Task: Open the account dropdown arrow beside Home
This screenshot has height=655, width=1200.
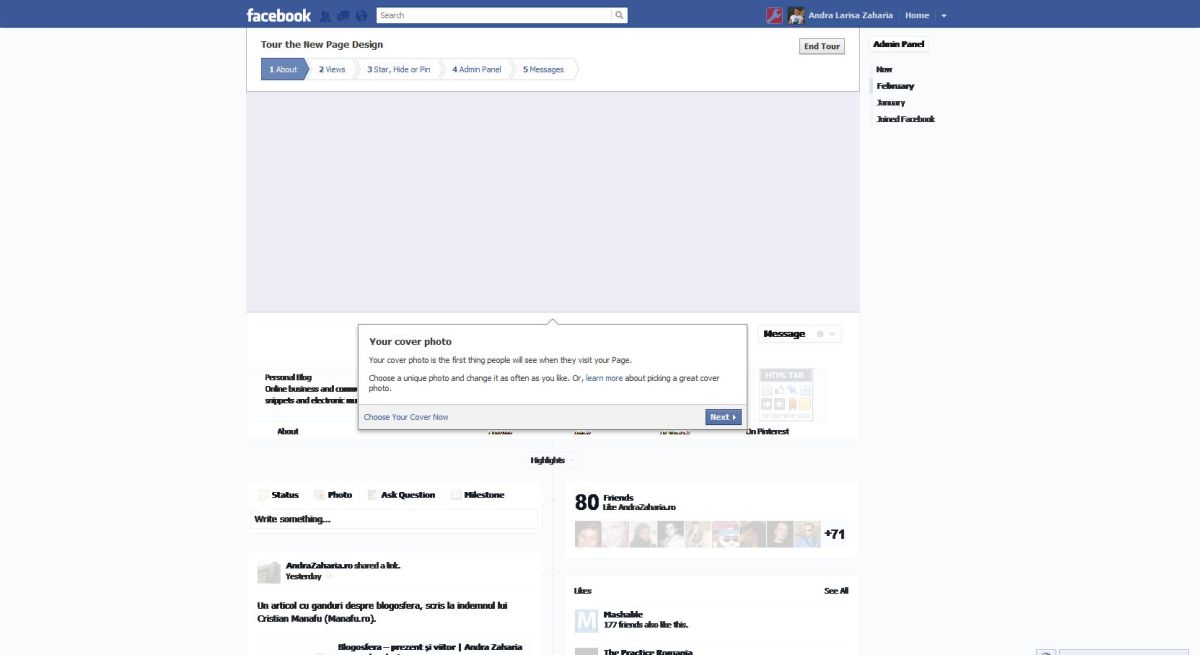Action: coord(944,16)
